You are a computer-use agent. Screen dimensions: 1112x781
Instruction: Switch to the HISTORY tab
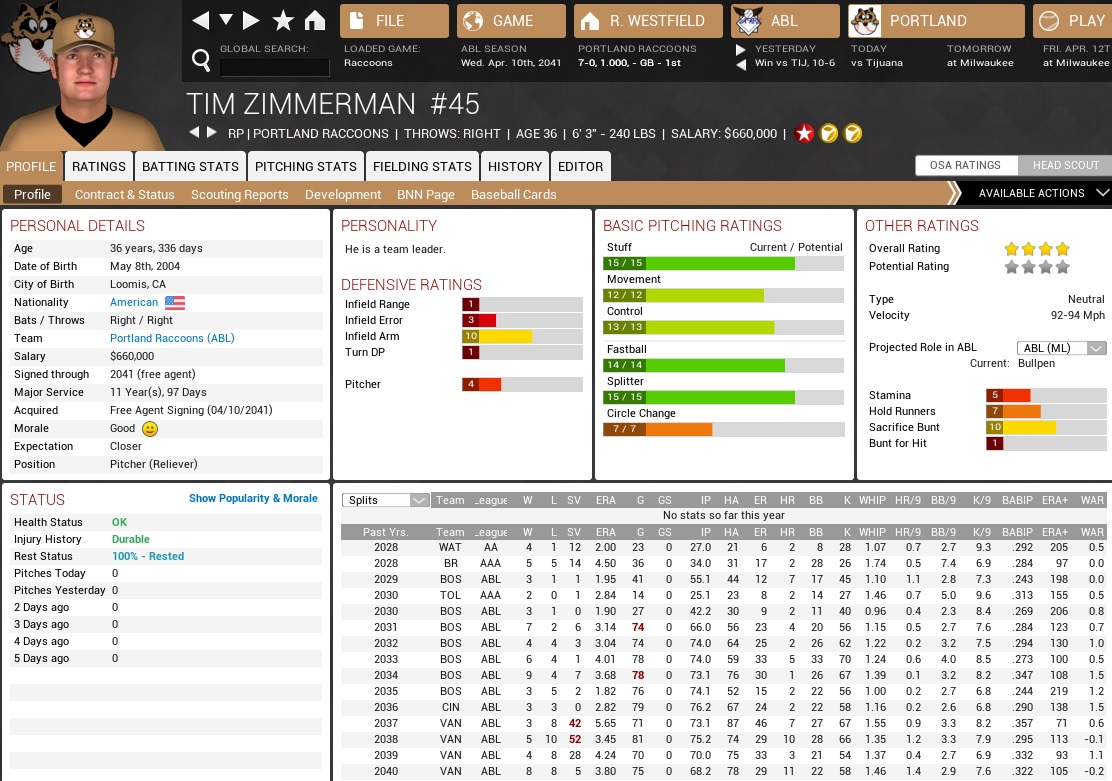(515, 166)
